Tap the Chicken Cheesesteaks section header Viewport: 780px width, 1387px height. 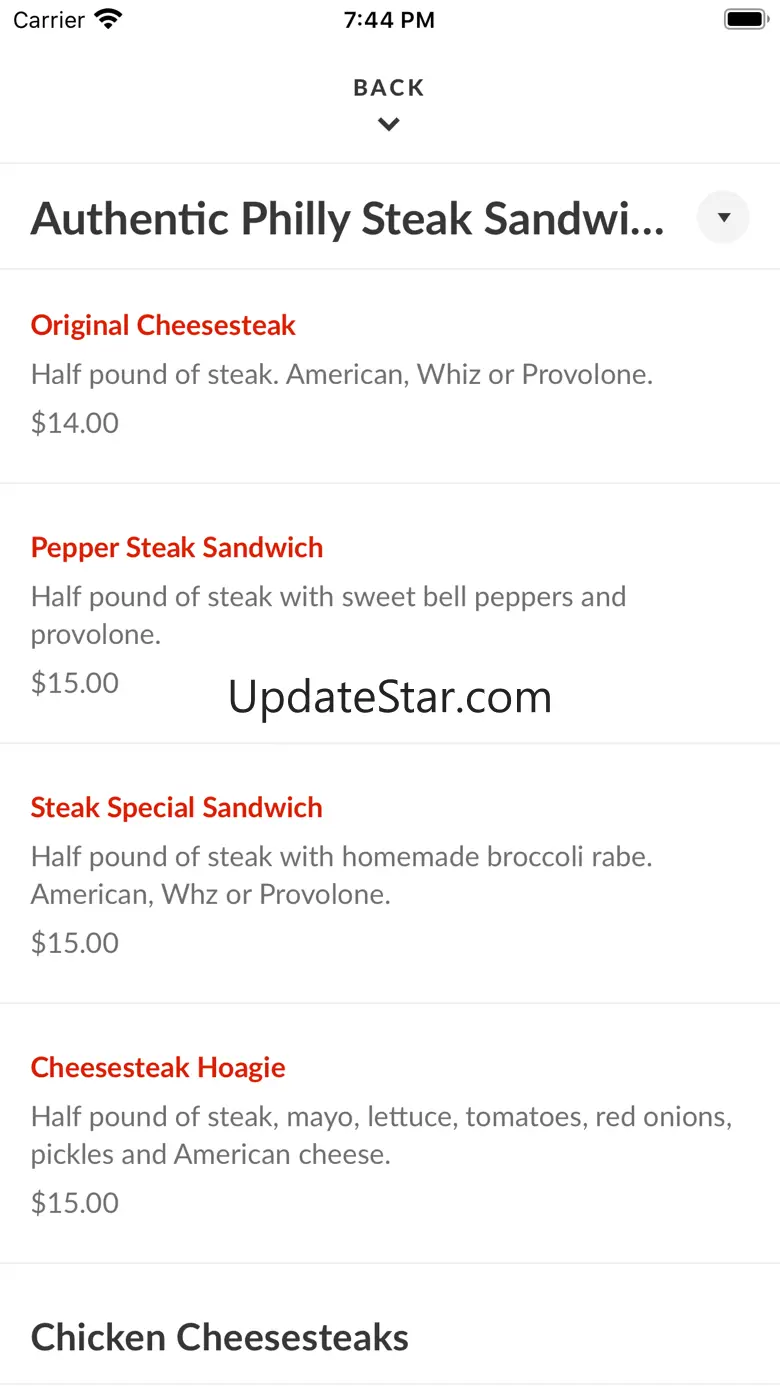(220, 1337)
